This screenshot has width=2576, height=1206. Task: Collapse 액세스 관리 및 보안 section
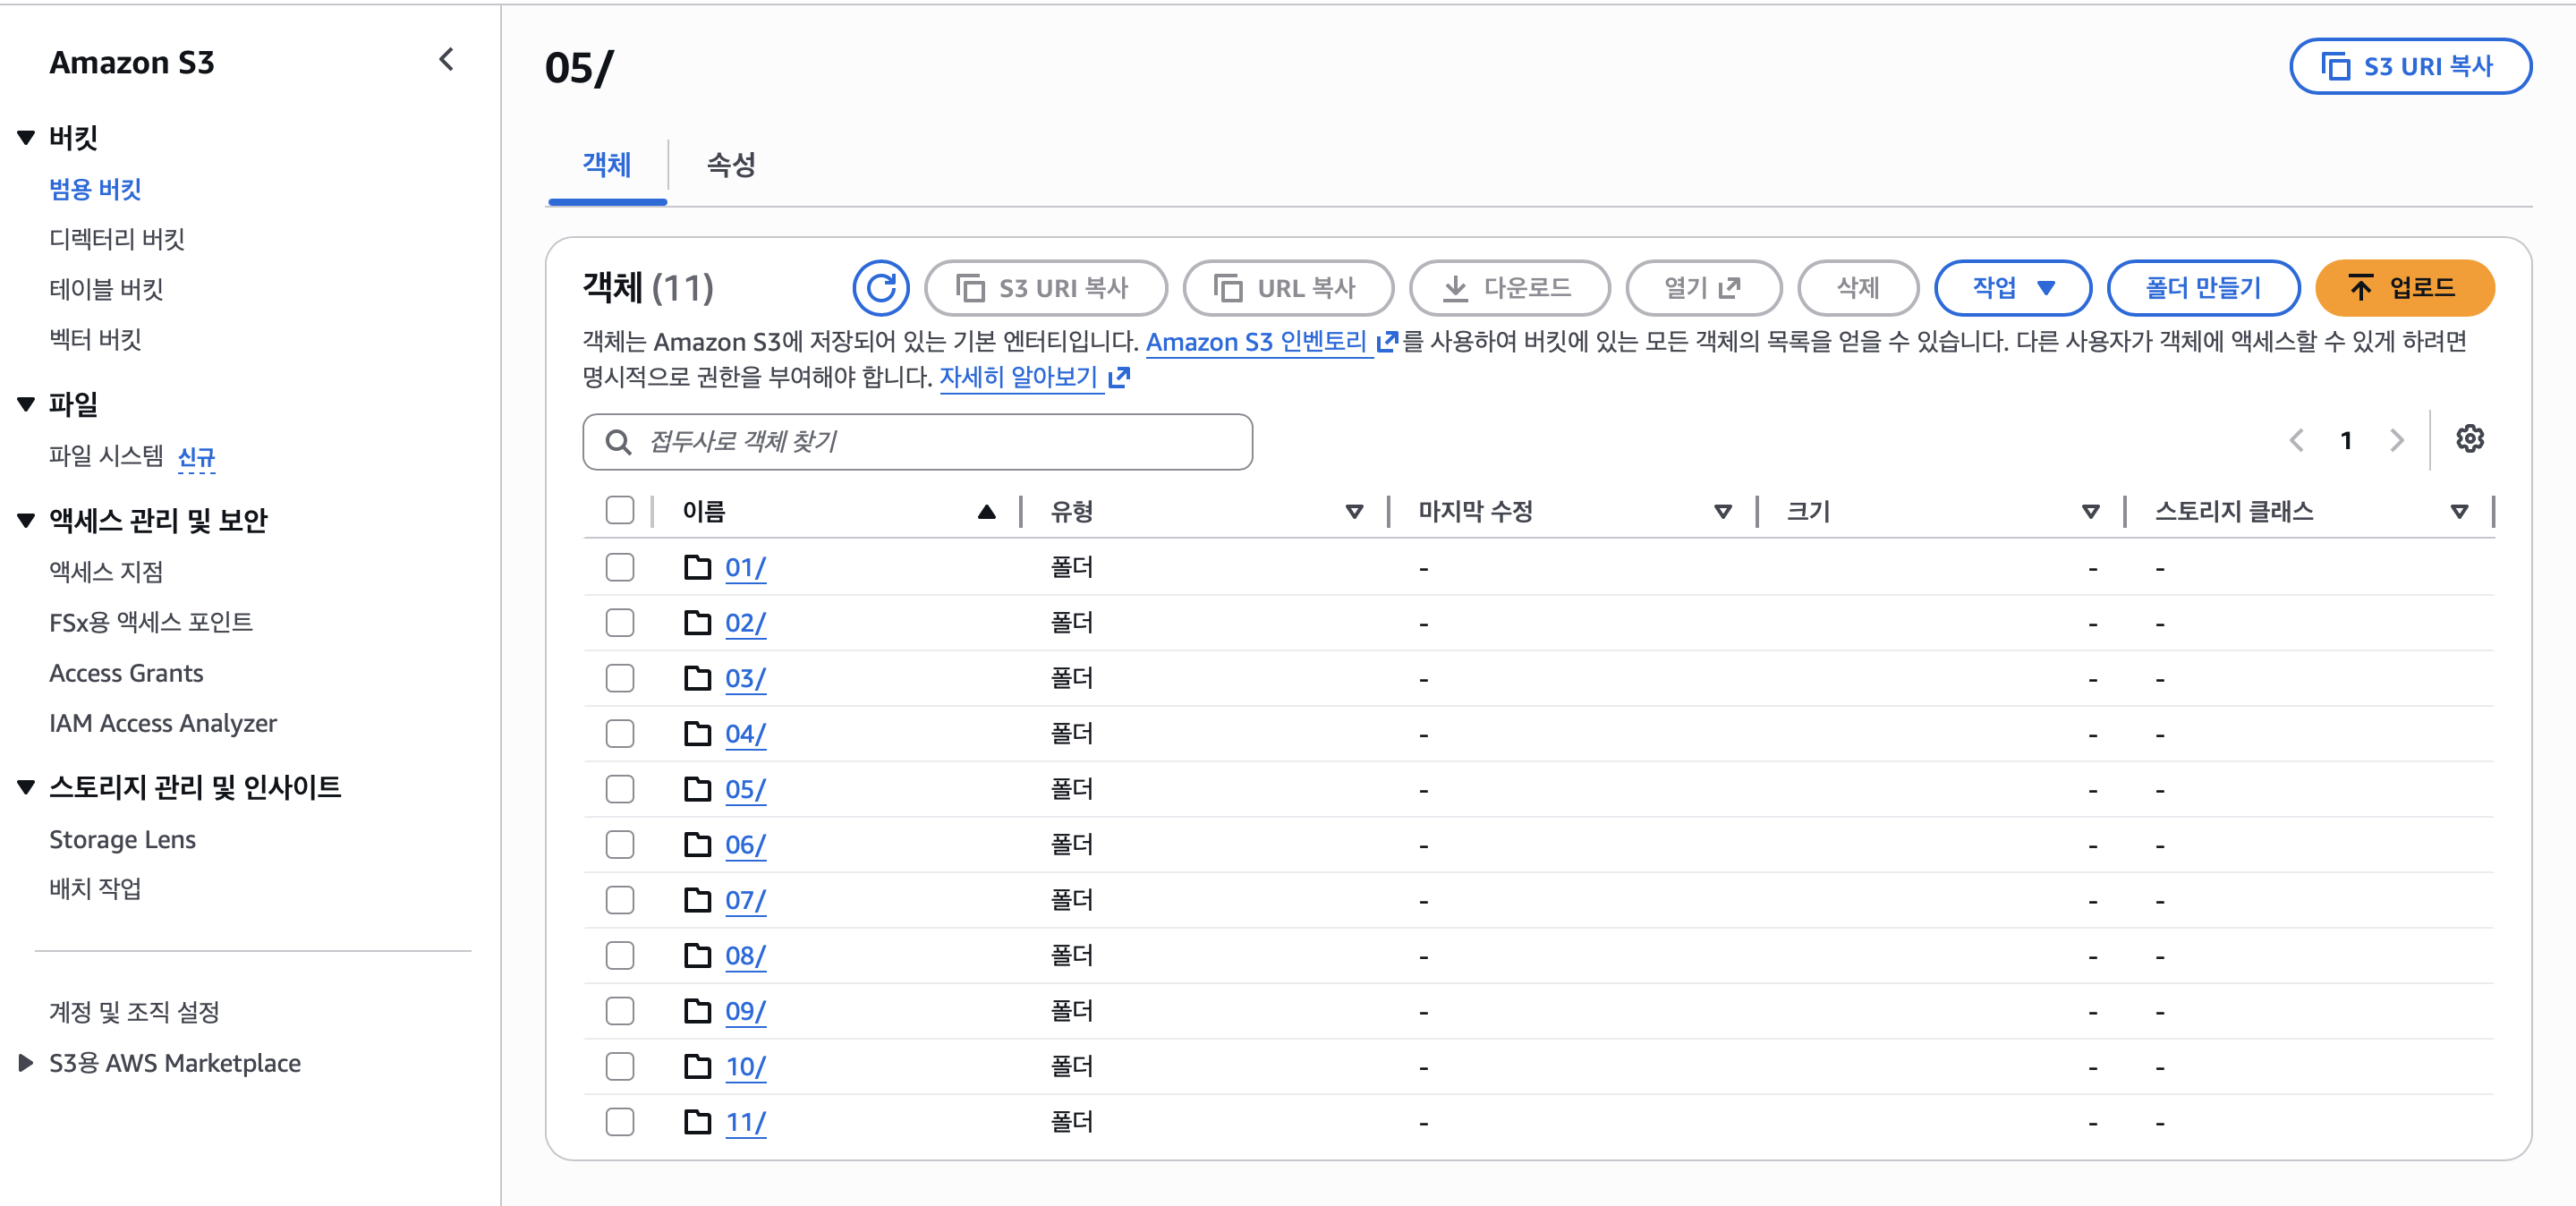click(26, 520)
